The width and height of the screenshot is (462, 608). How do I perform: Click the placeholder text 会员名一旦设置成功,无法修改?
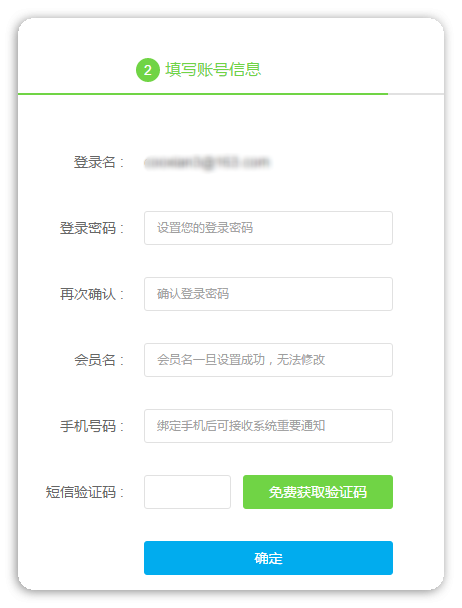click(x=241, y=360)
